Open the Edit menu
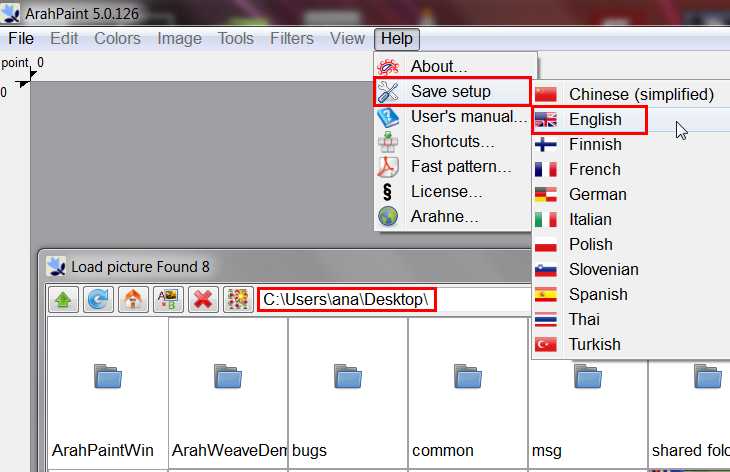Viewport: 730px width, 472px height. click(x=64, y=39)
